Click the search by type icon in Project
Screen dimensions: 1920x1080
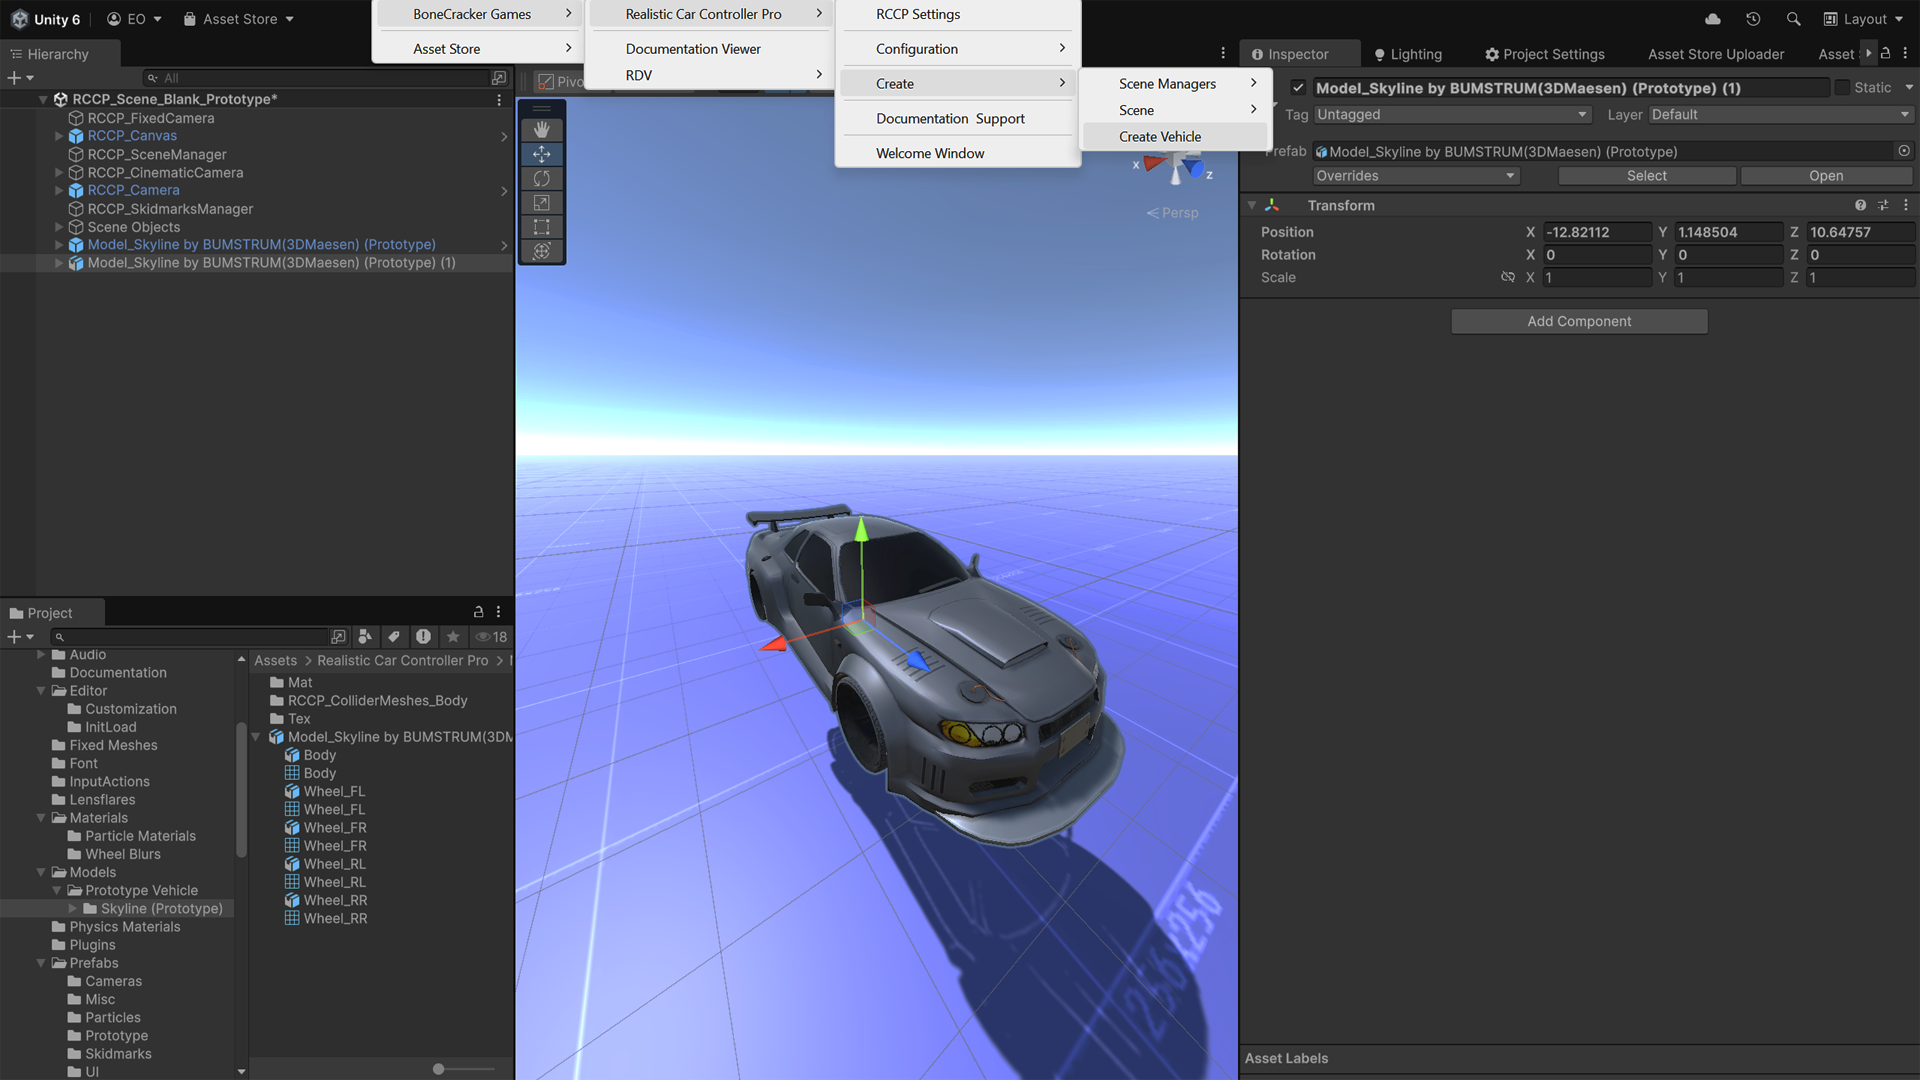tap(365, 637)
